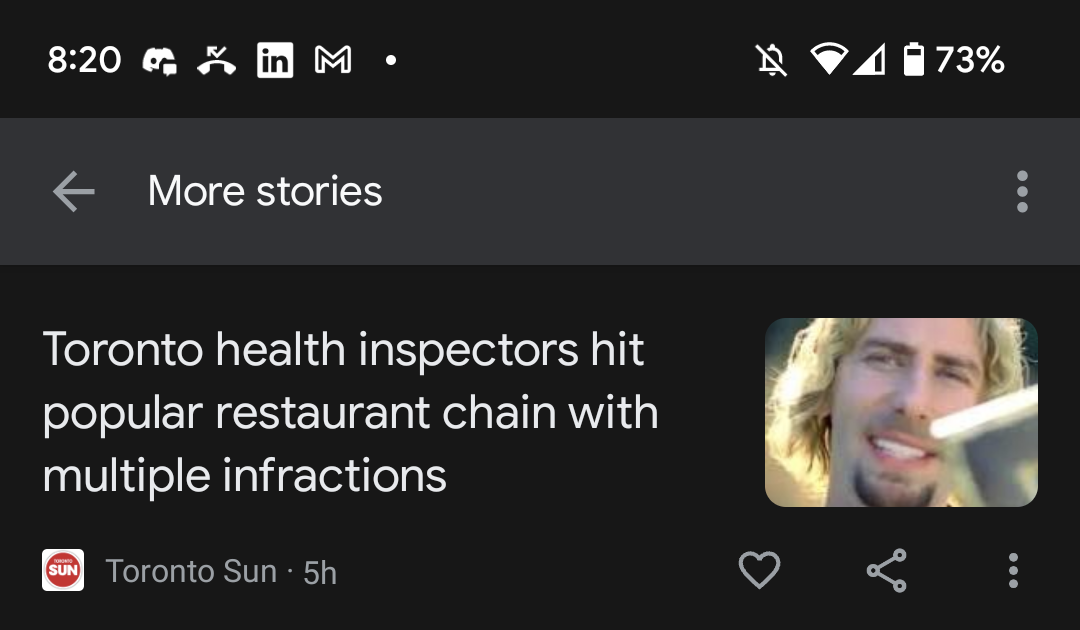Like the restaurant infractions article
Viewport: 1080px width, 630px height.
click(760, 570)
